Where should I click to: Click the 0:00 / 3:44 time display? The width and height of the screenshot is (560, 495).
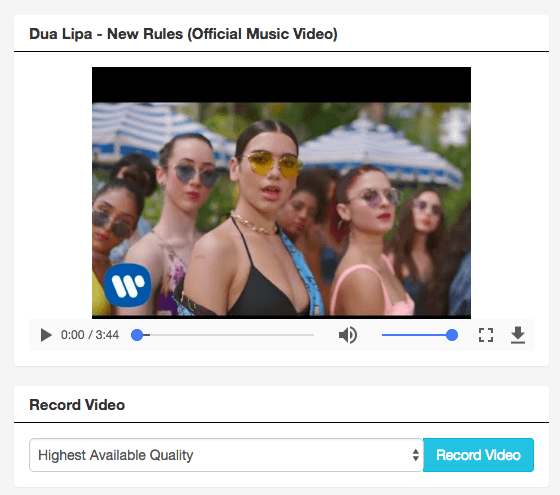[90, 335]
